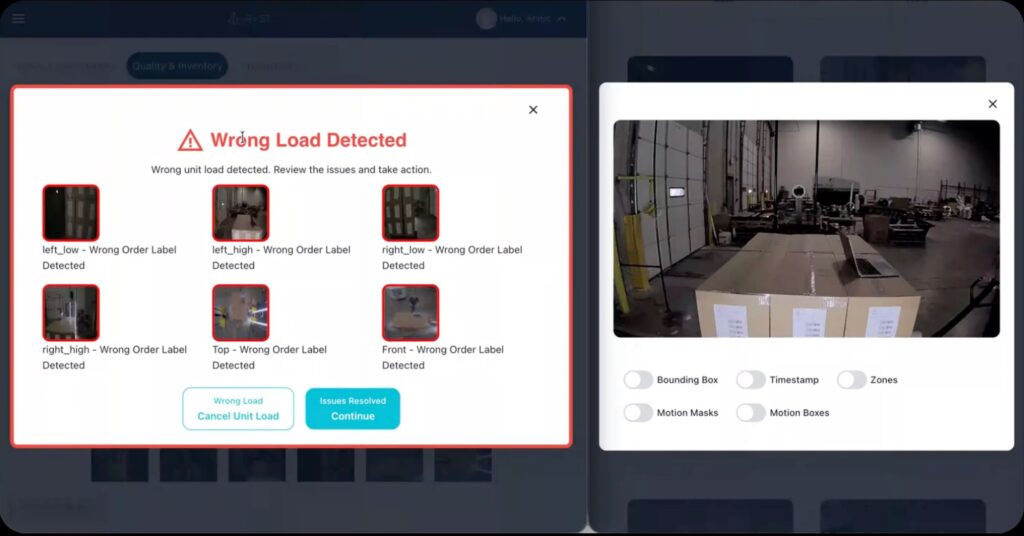Close the camera preview panel
The width and height of the screenshot is (1024, 536).
992,104
